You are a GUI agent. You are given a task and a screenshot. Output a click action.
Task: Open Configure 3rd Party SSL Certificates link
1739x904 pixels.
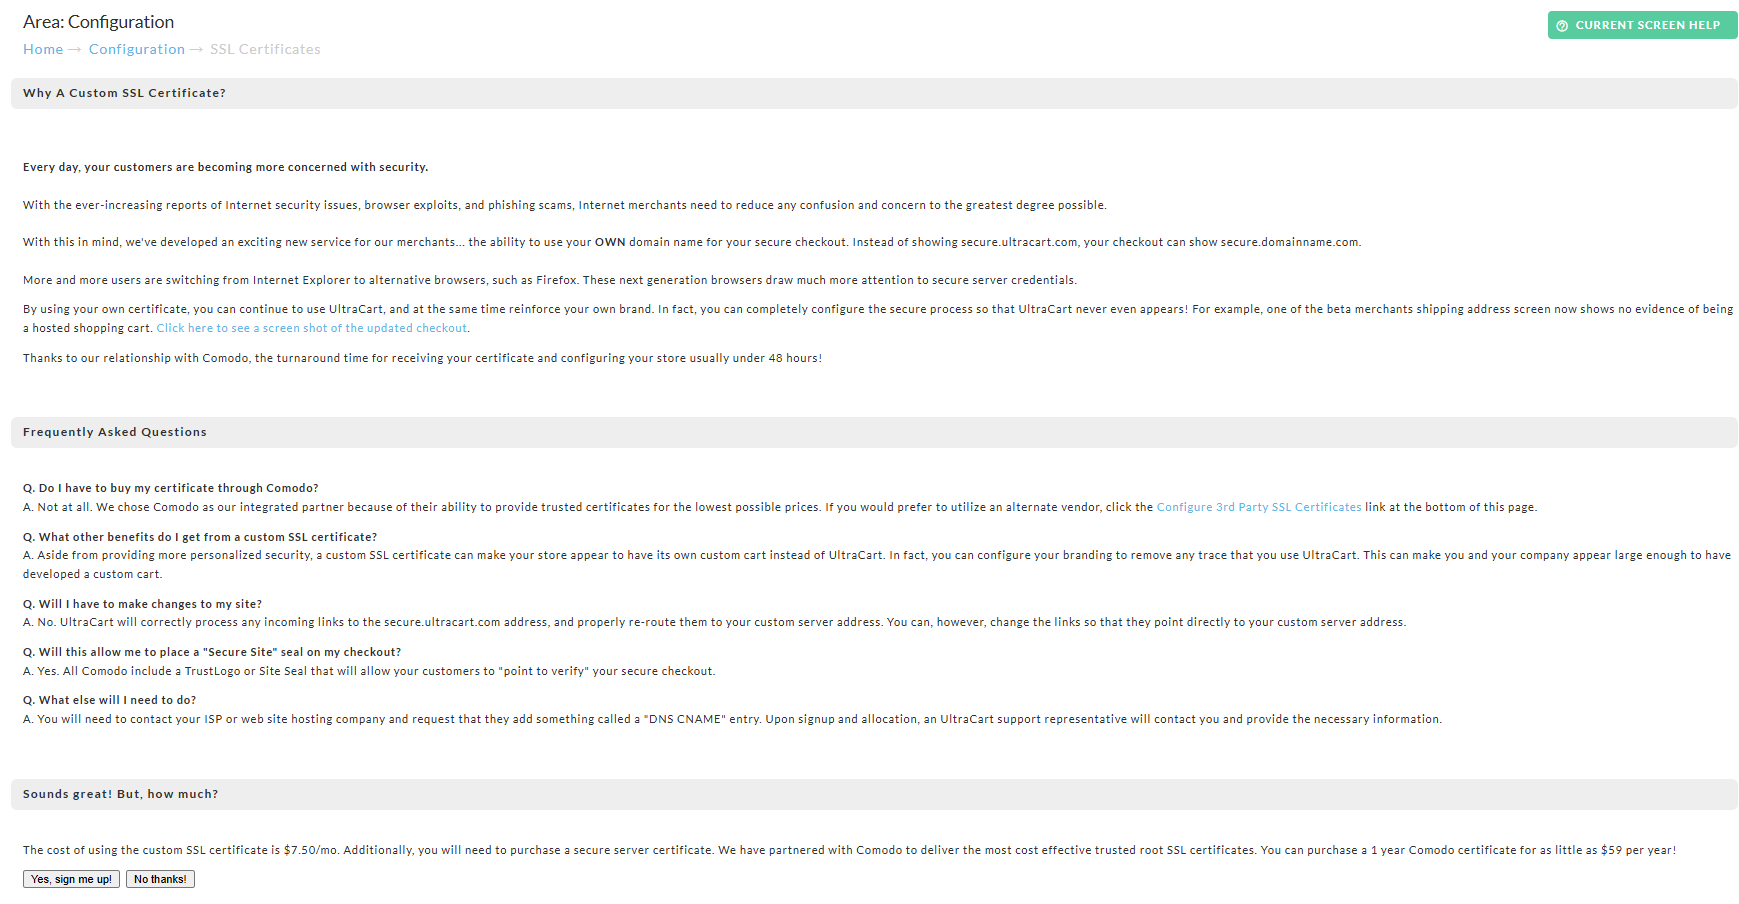point(1259,507)
